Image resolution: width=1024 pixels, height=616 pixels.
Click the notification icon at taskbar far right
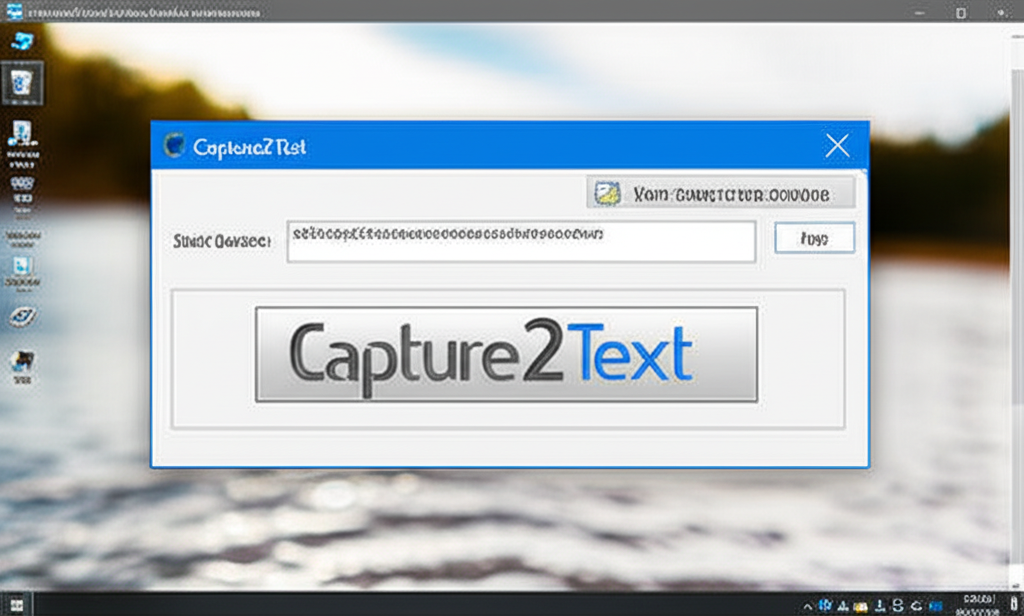tap(1012, 605)
